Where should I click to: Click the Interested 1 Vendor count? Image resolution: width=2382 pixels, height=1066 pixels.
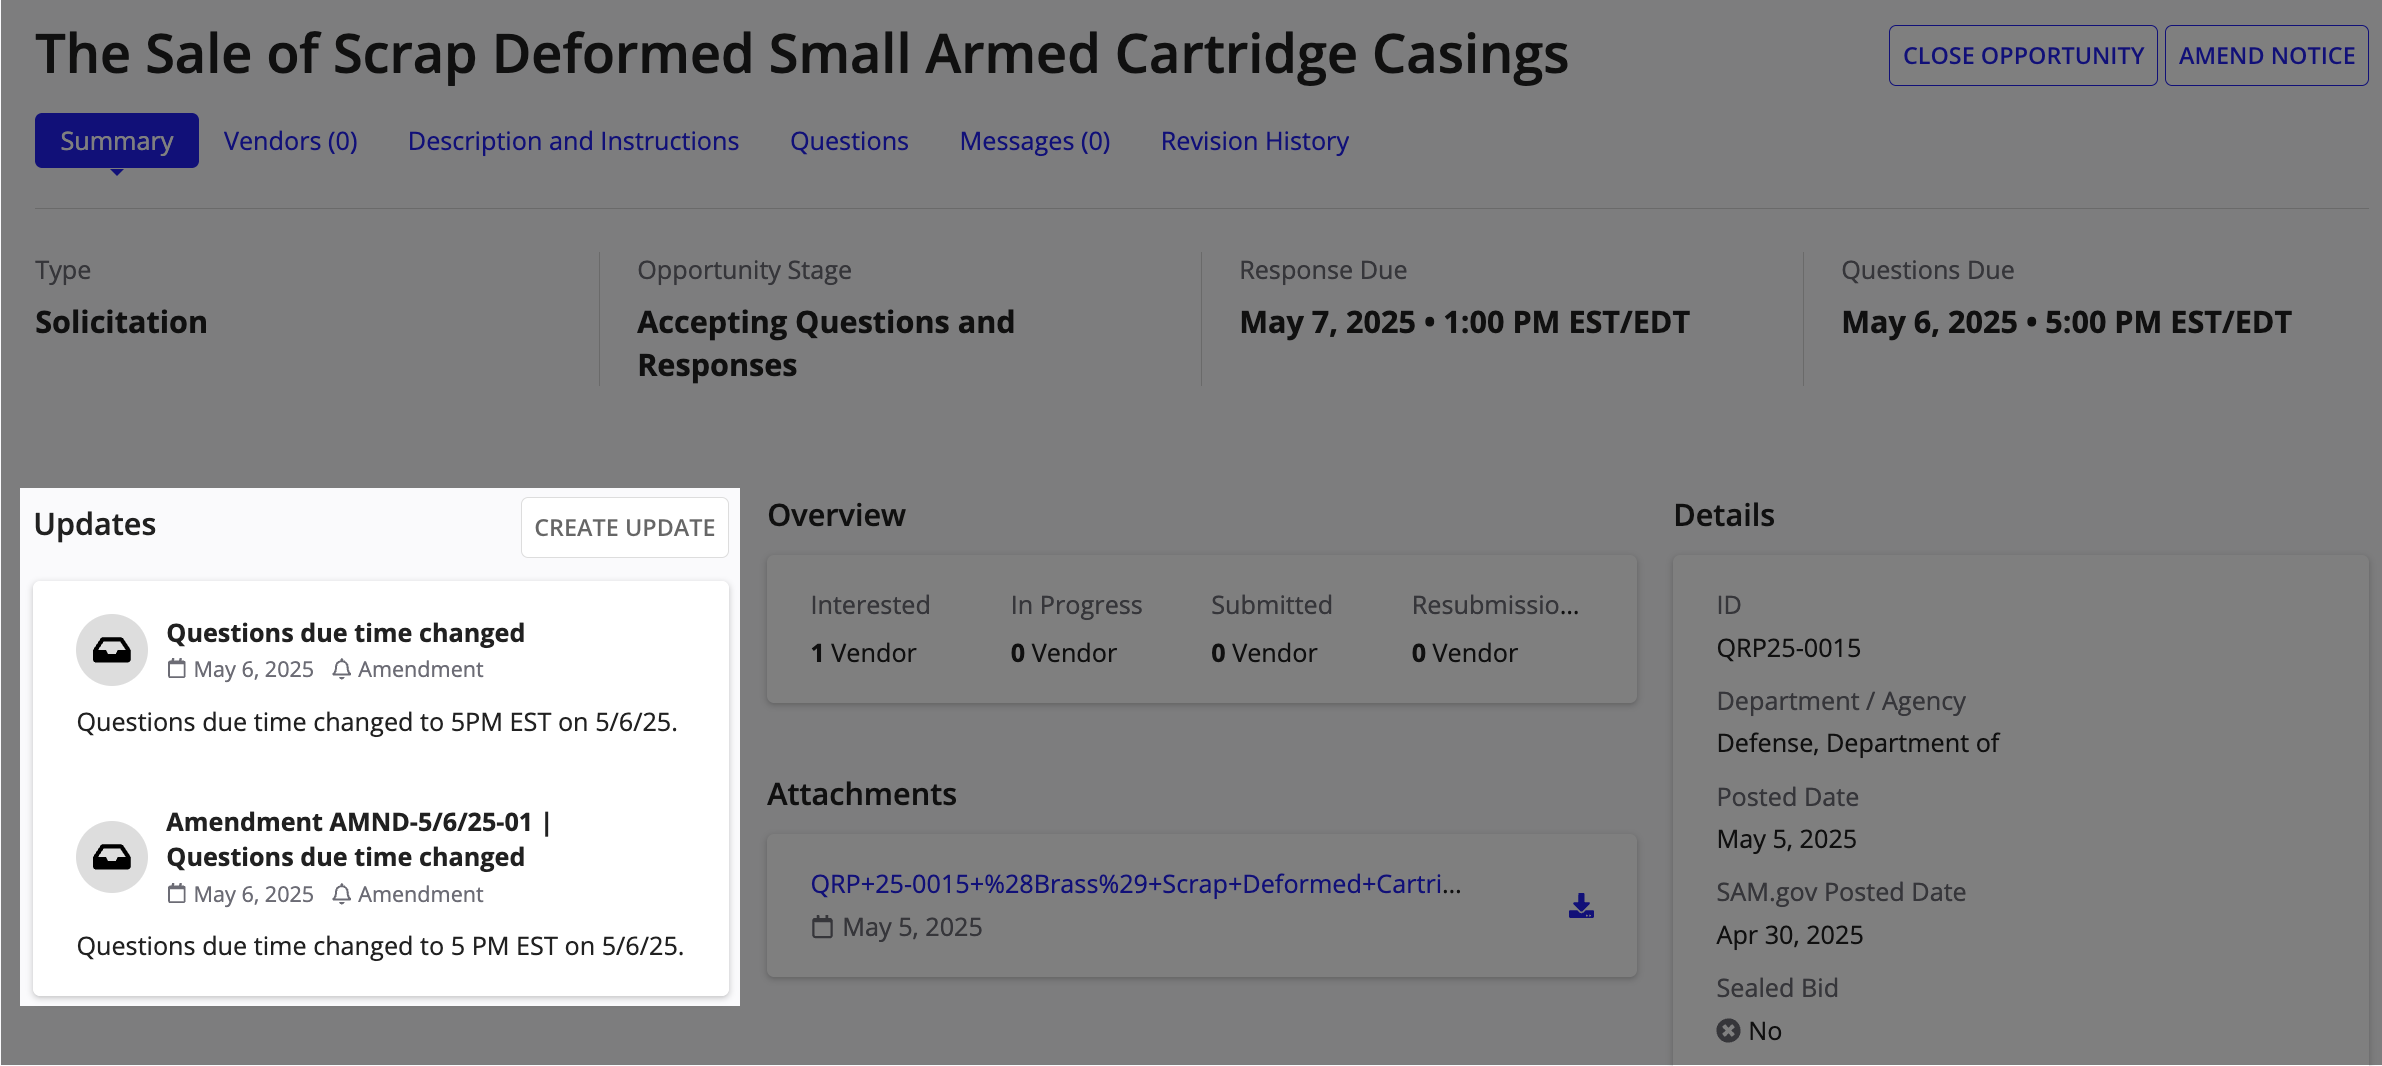864,653
